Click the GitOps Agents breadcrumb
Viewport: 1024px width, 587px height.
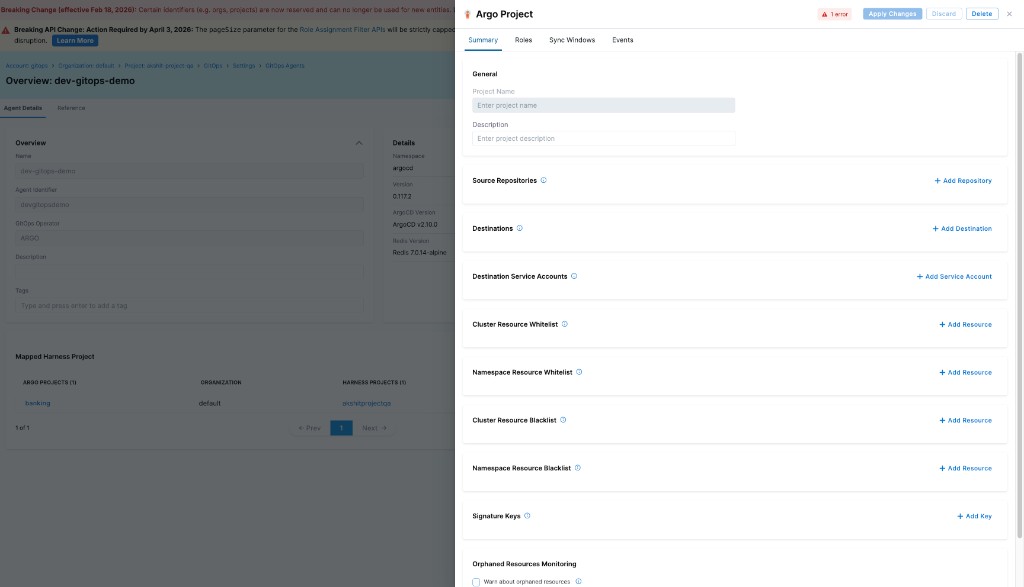click(285, 66)
